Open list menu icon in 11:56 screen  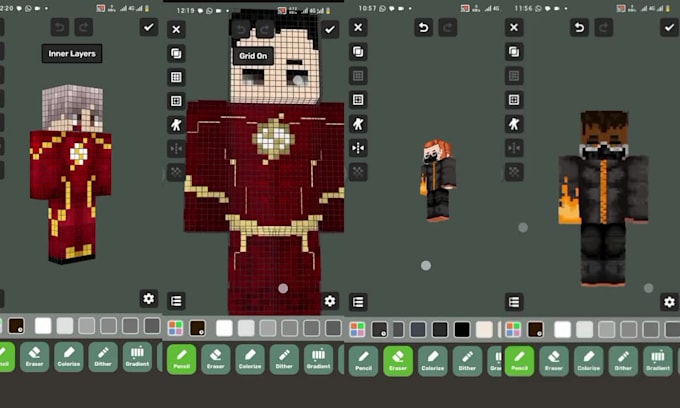(514, 302)
